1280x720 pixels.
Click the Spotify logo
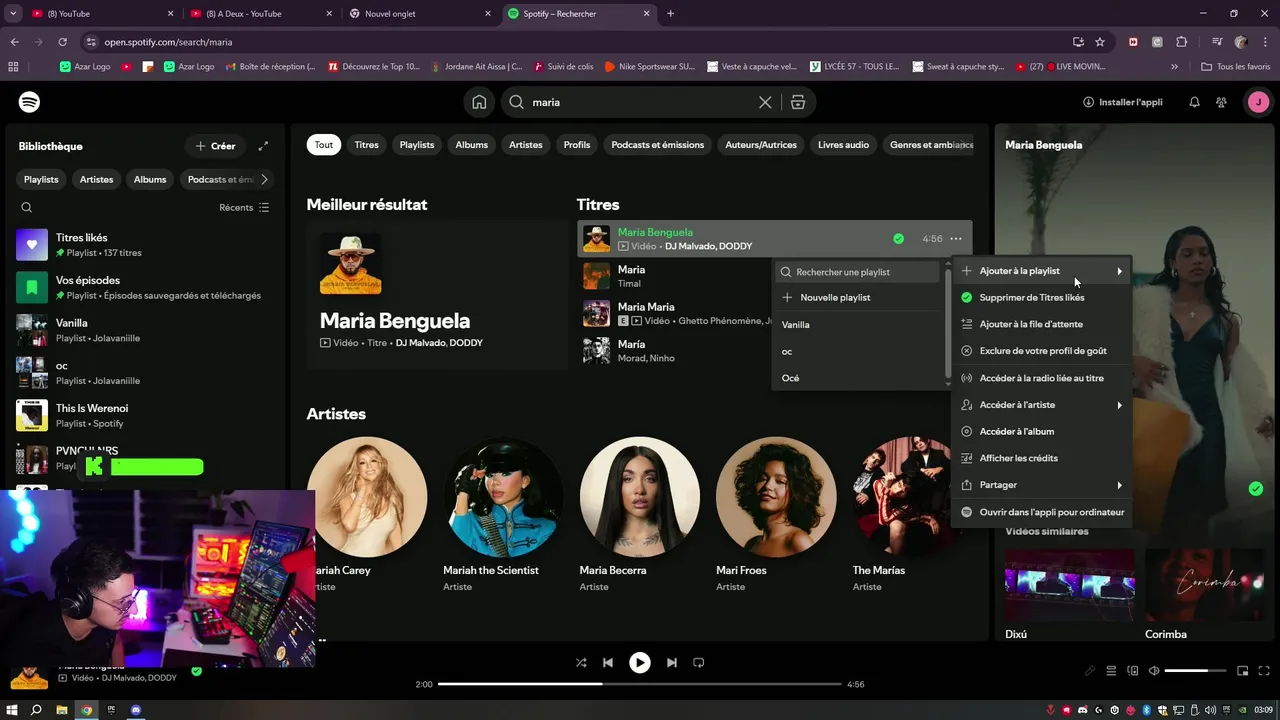[30, 102]
